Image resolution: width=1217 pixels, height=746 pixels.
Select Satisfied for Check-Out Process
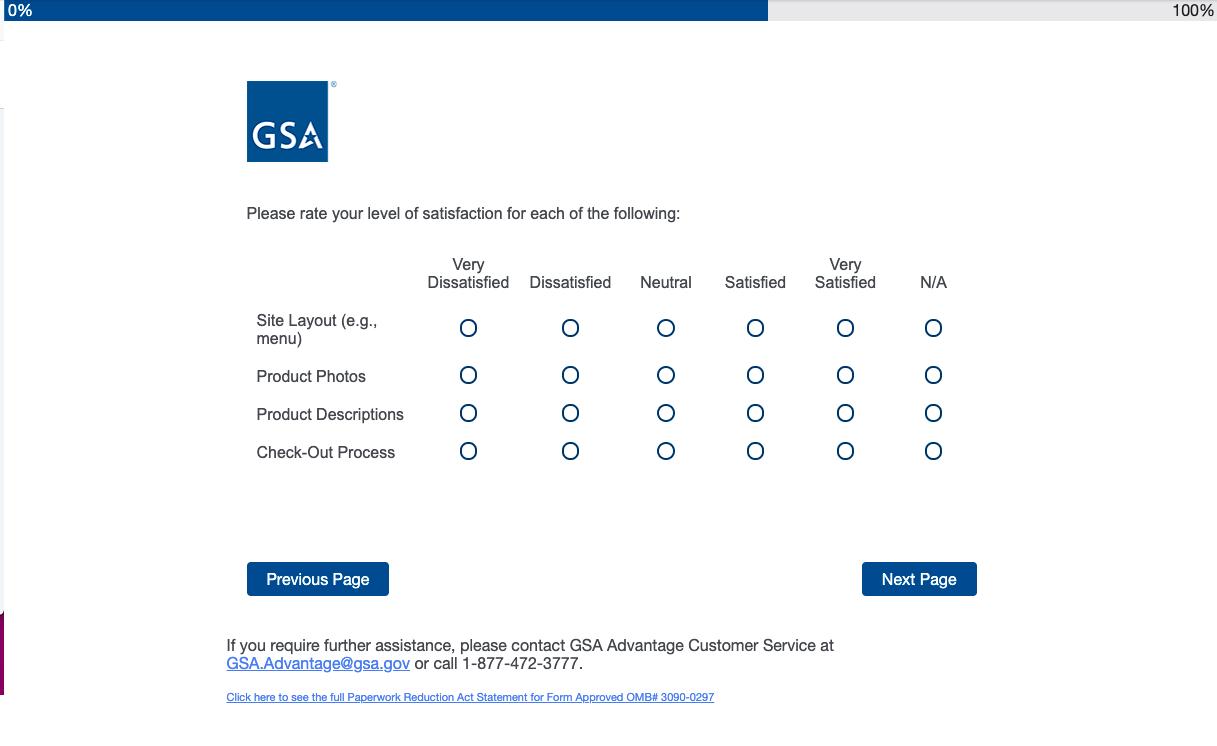[755, 451]
